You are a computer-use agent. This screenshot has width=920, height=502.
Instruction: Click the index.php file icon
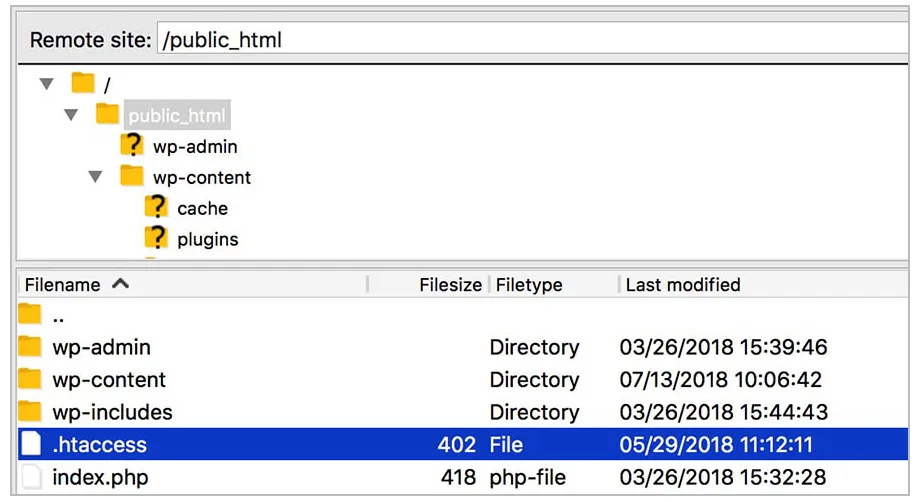[31, 476]
